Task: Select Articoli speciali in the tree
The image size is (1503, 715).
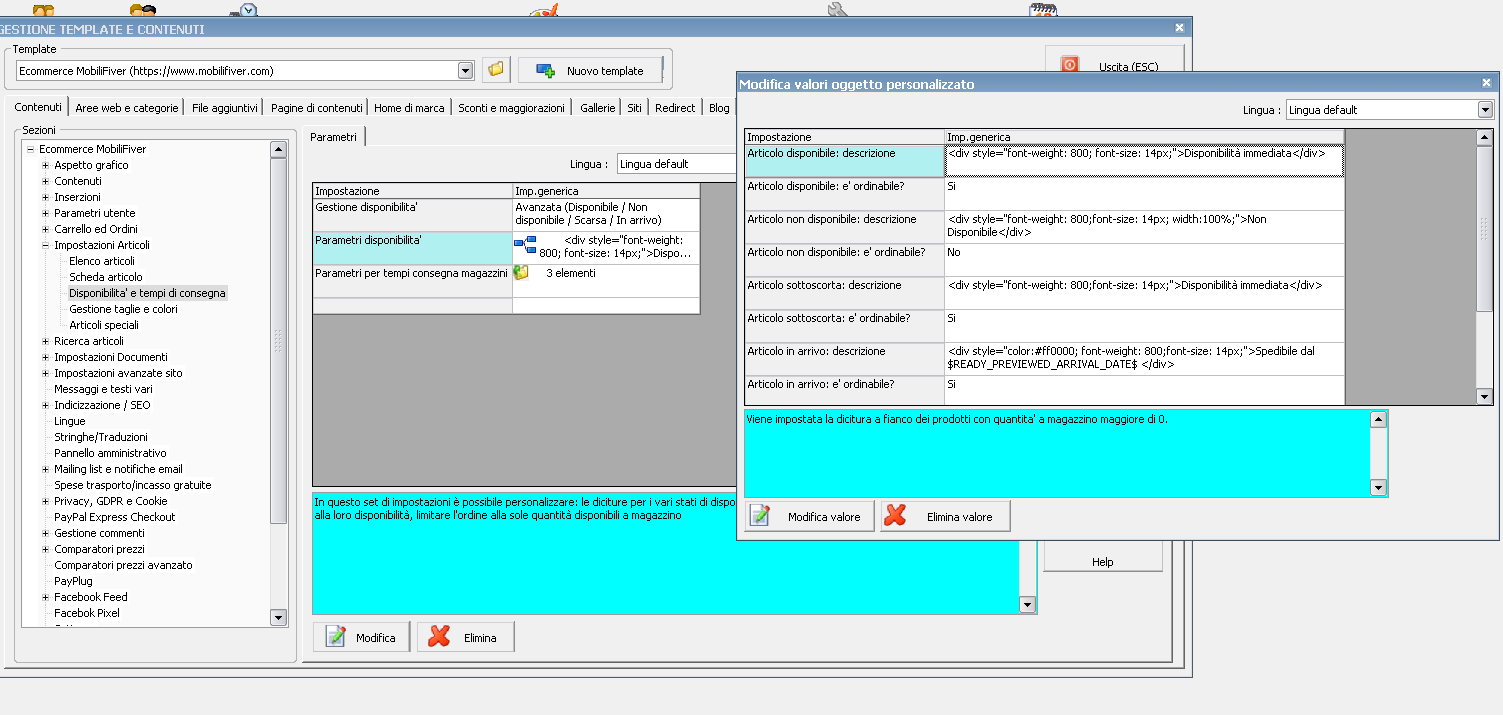Action: tap(104, 325)
